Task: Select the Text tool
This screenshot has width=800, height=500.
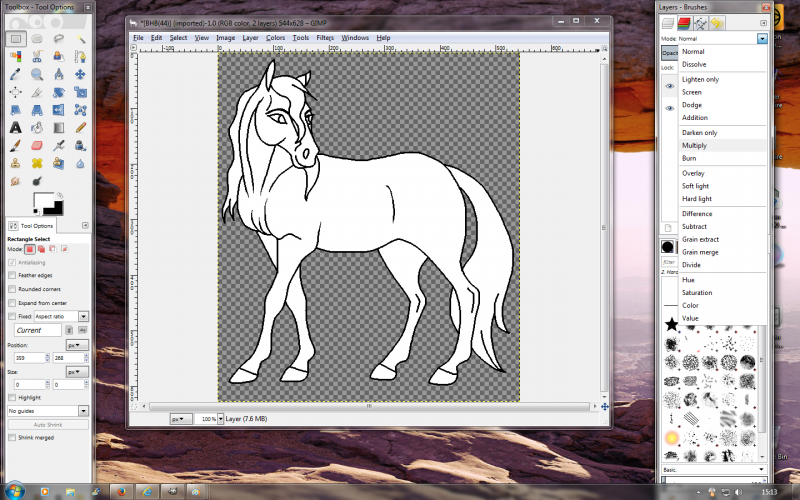Action: click(x=16, y=128)
